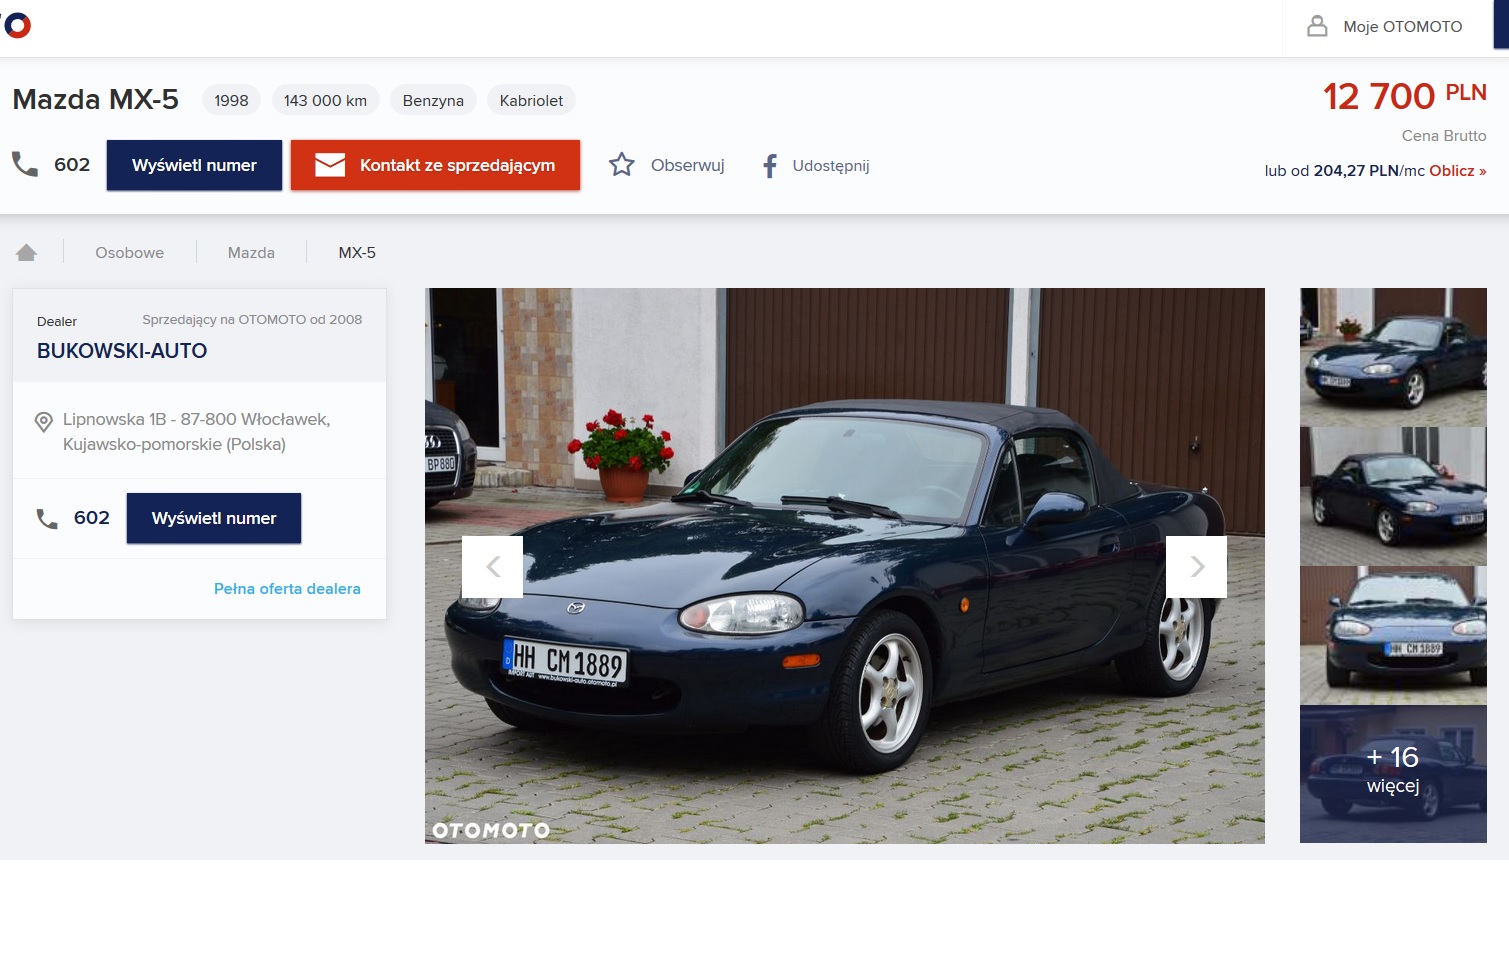Select the MX-5 breadcrumb
Image resolution: width=1509 pixels, height=967 pixels.
point(357,253)
